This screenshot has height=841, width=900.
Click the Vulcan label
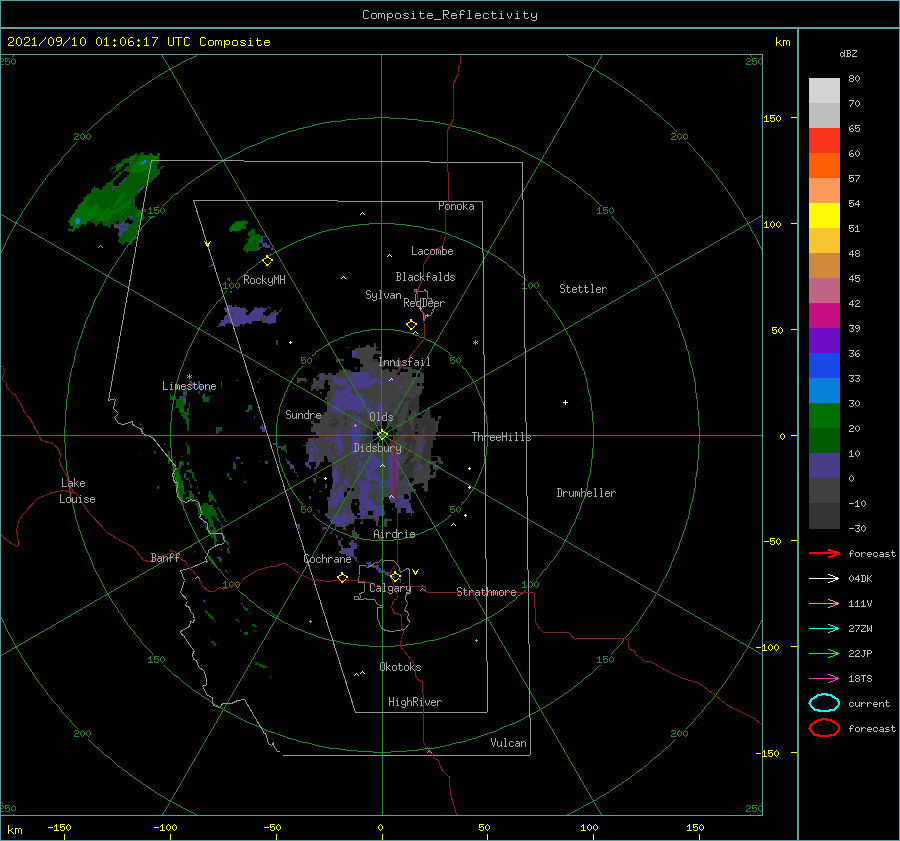pos(508,743)
